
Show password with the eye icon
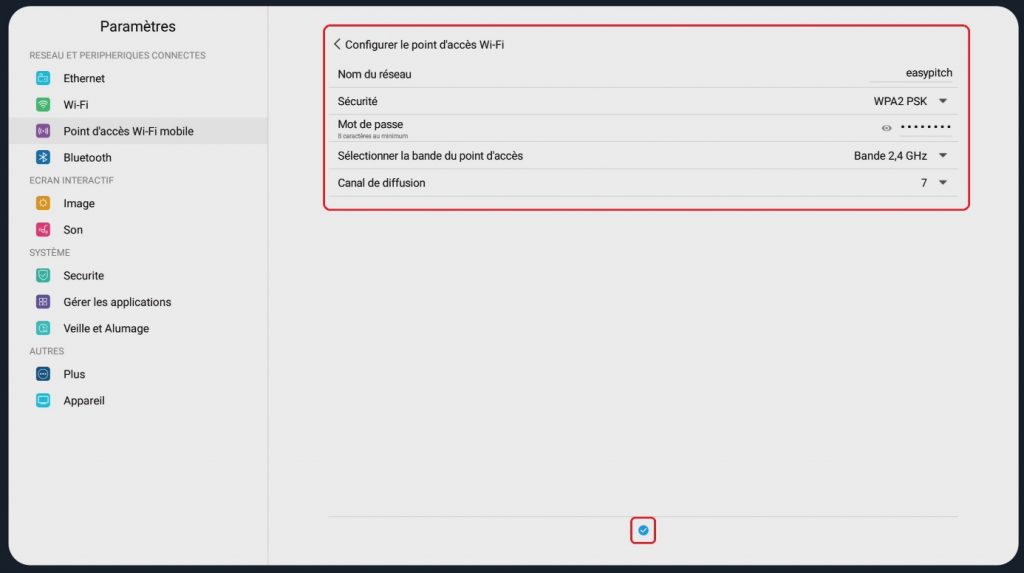click(886, 128)
